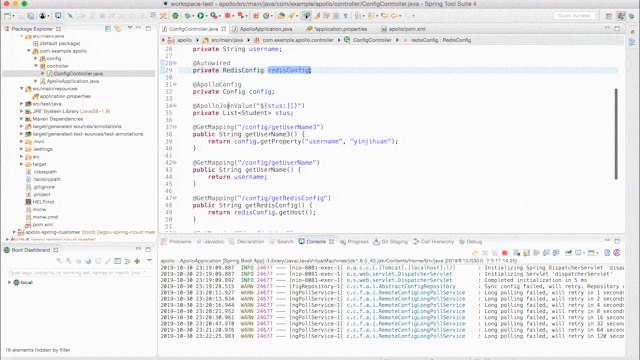Switch to apollo/pom.xml editor tab
Image resolution: width=640 pixels, height=360 pixels.
407,29
